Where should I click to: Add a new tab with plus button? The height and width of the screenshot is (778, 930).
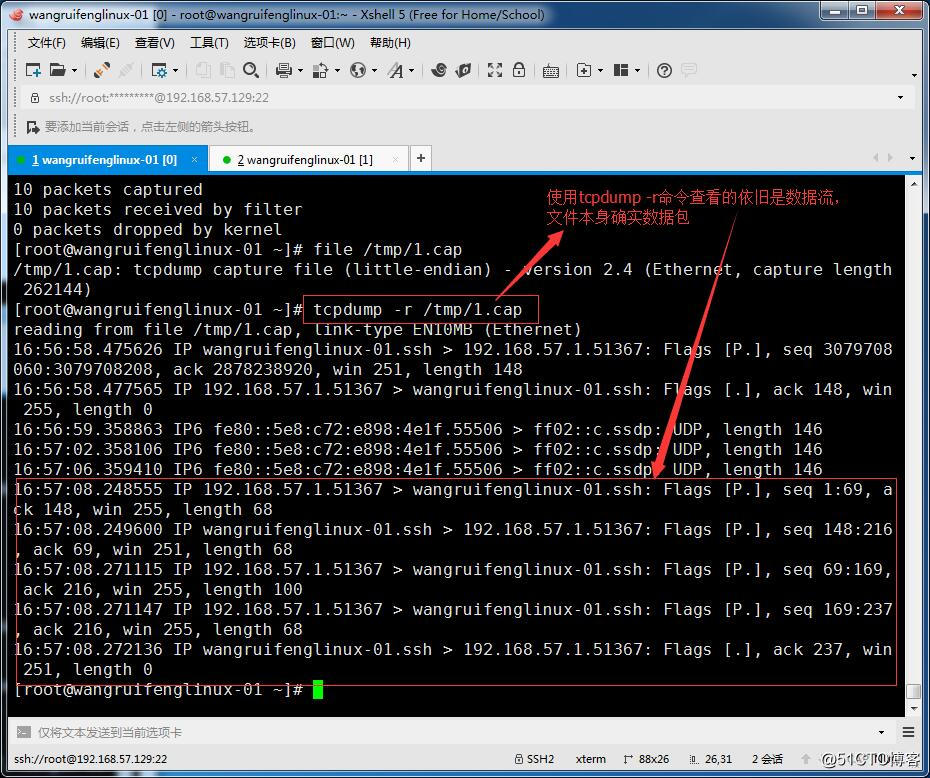pyautogui.click(x=421, y=158)
